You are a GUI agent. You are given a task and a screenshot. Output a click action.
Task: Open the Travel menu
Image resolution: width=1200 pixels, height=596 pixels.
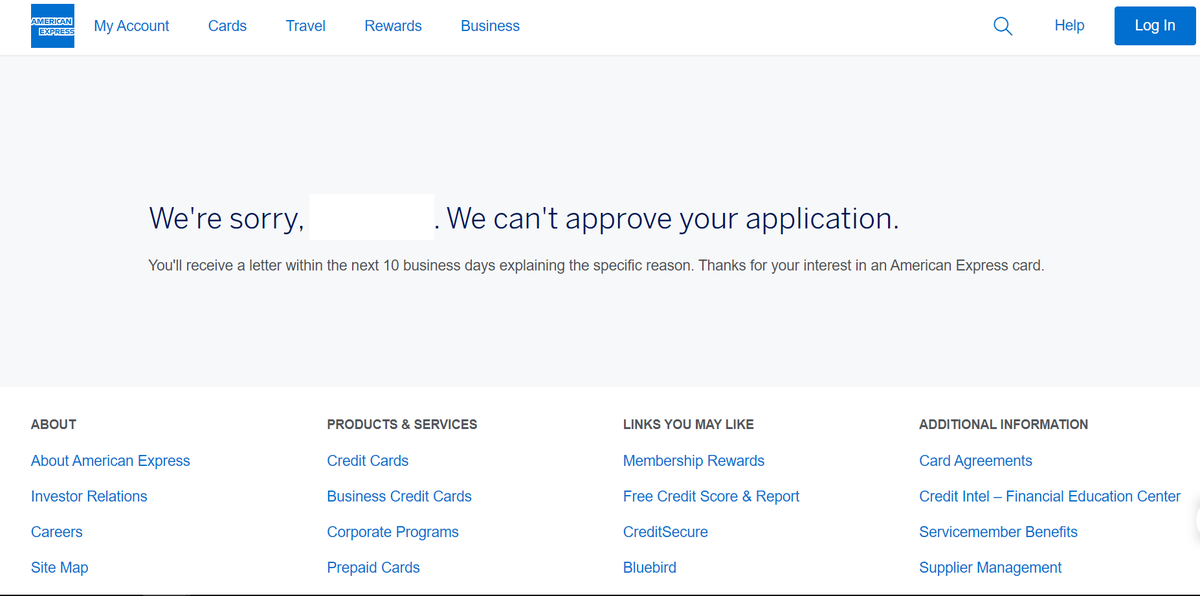point(306,26)
